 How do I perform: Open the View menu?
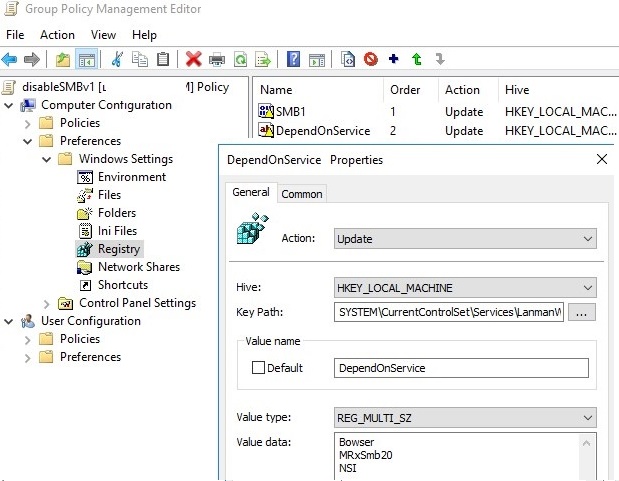(x=103, y=35)
